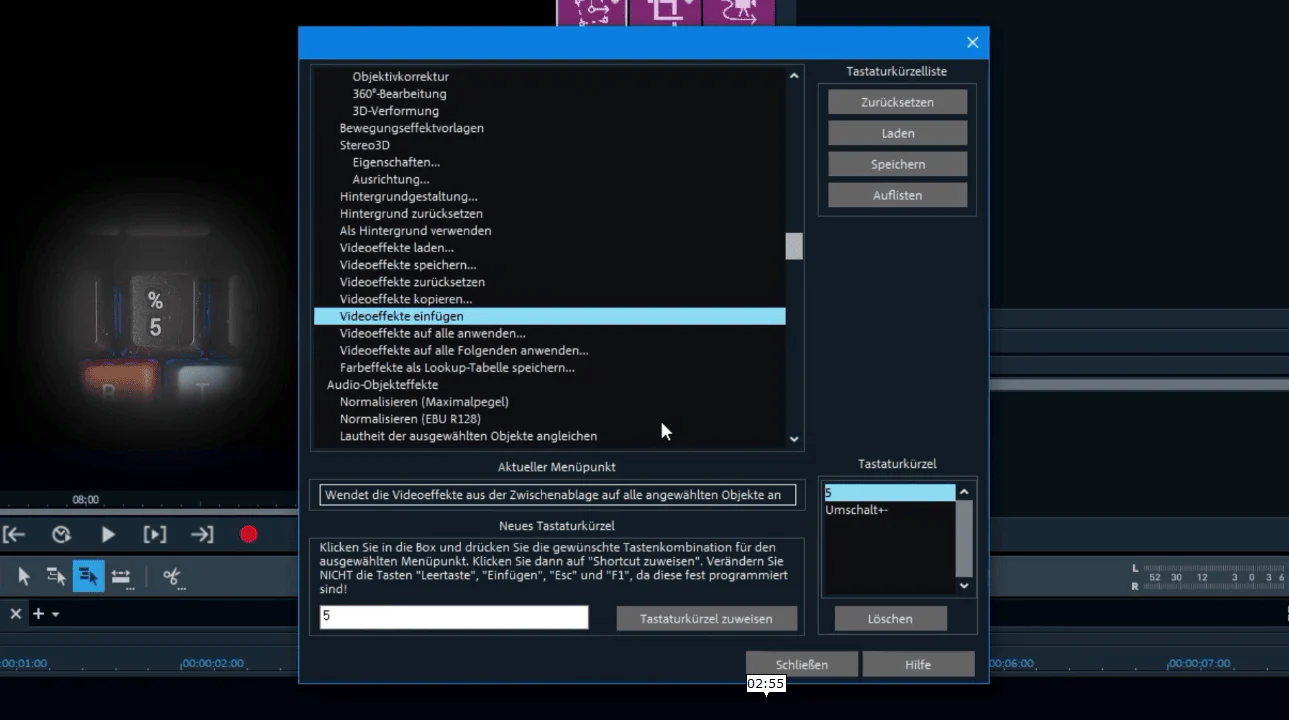
Task: Jump to range end in transport bar
Action: click(x=202, y=534)
